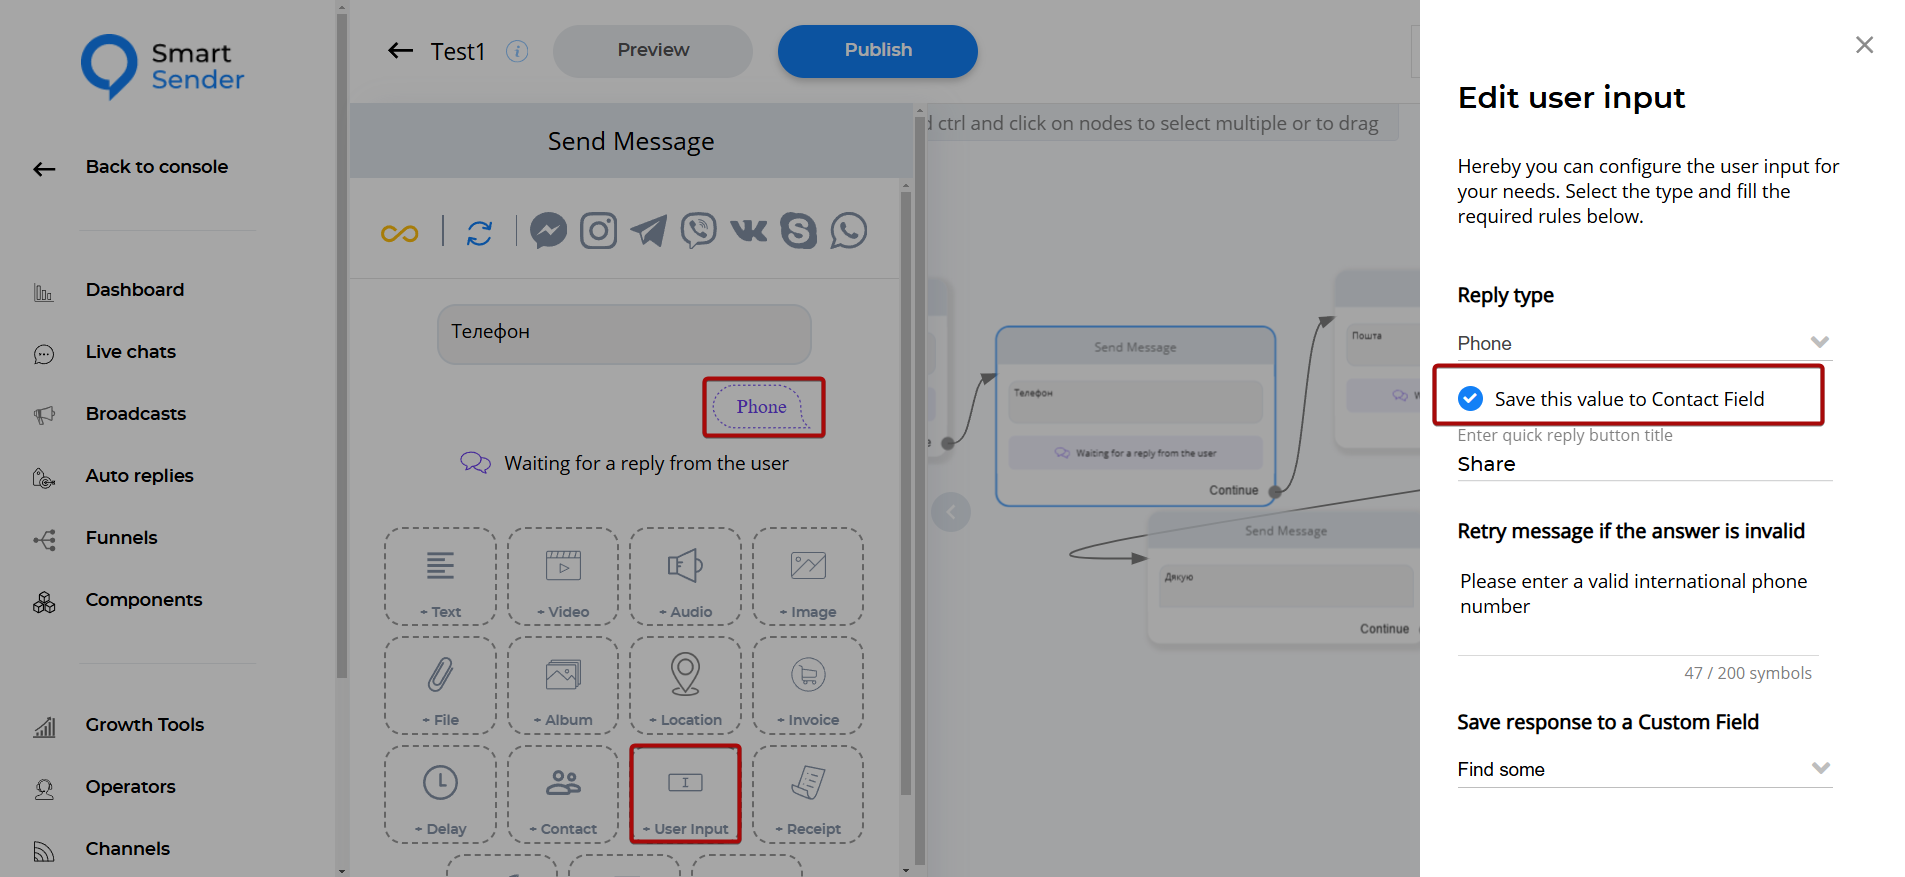This screenshot has width=1905, height=877.
Task: Select the Viber channel icon
Action: click(699, 231)
